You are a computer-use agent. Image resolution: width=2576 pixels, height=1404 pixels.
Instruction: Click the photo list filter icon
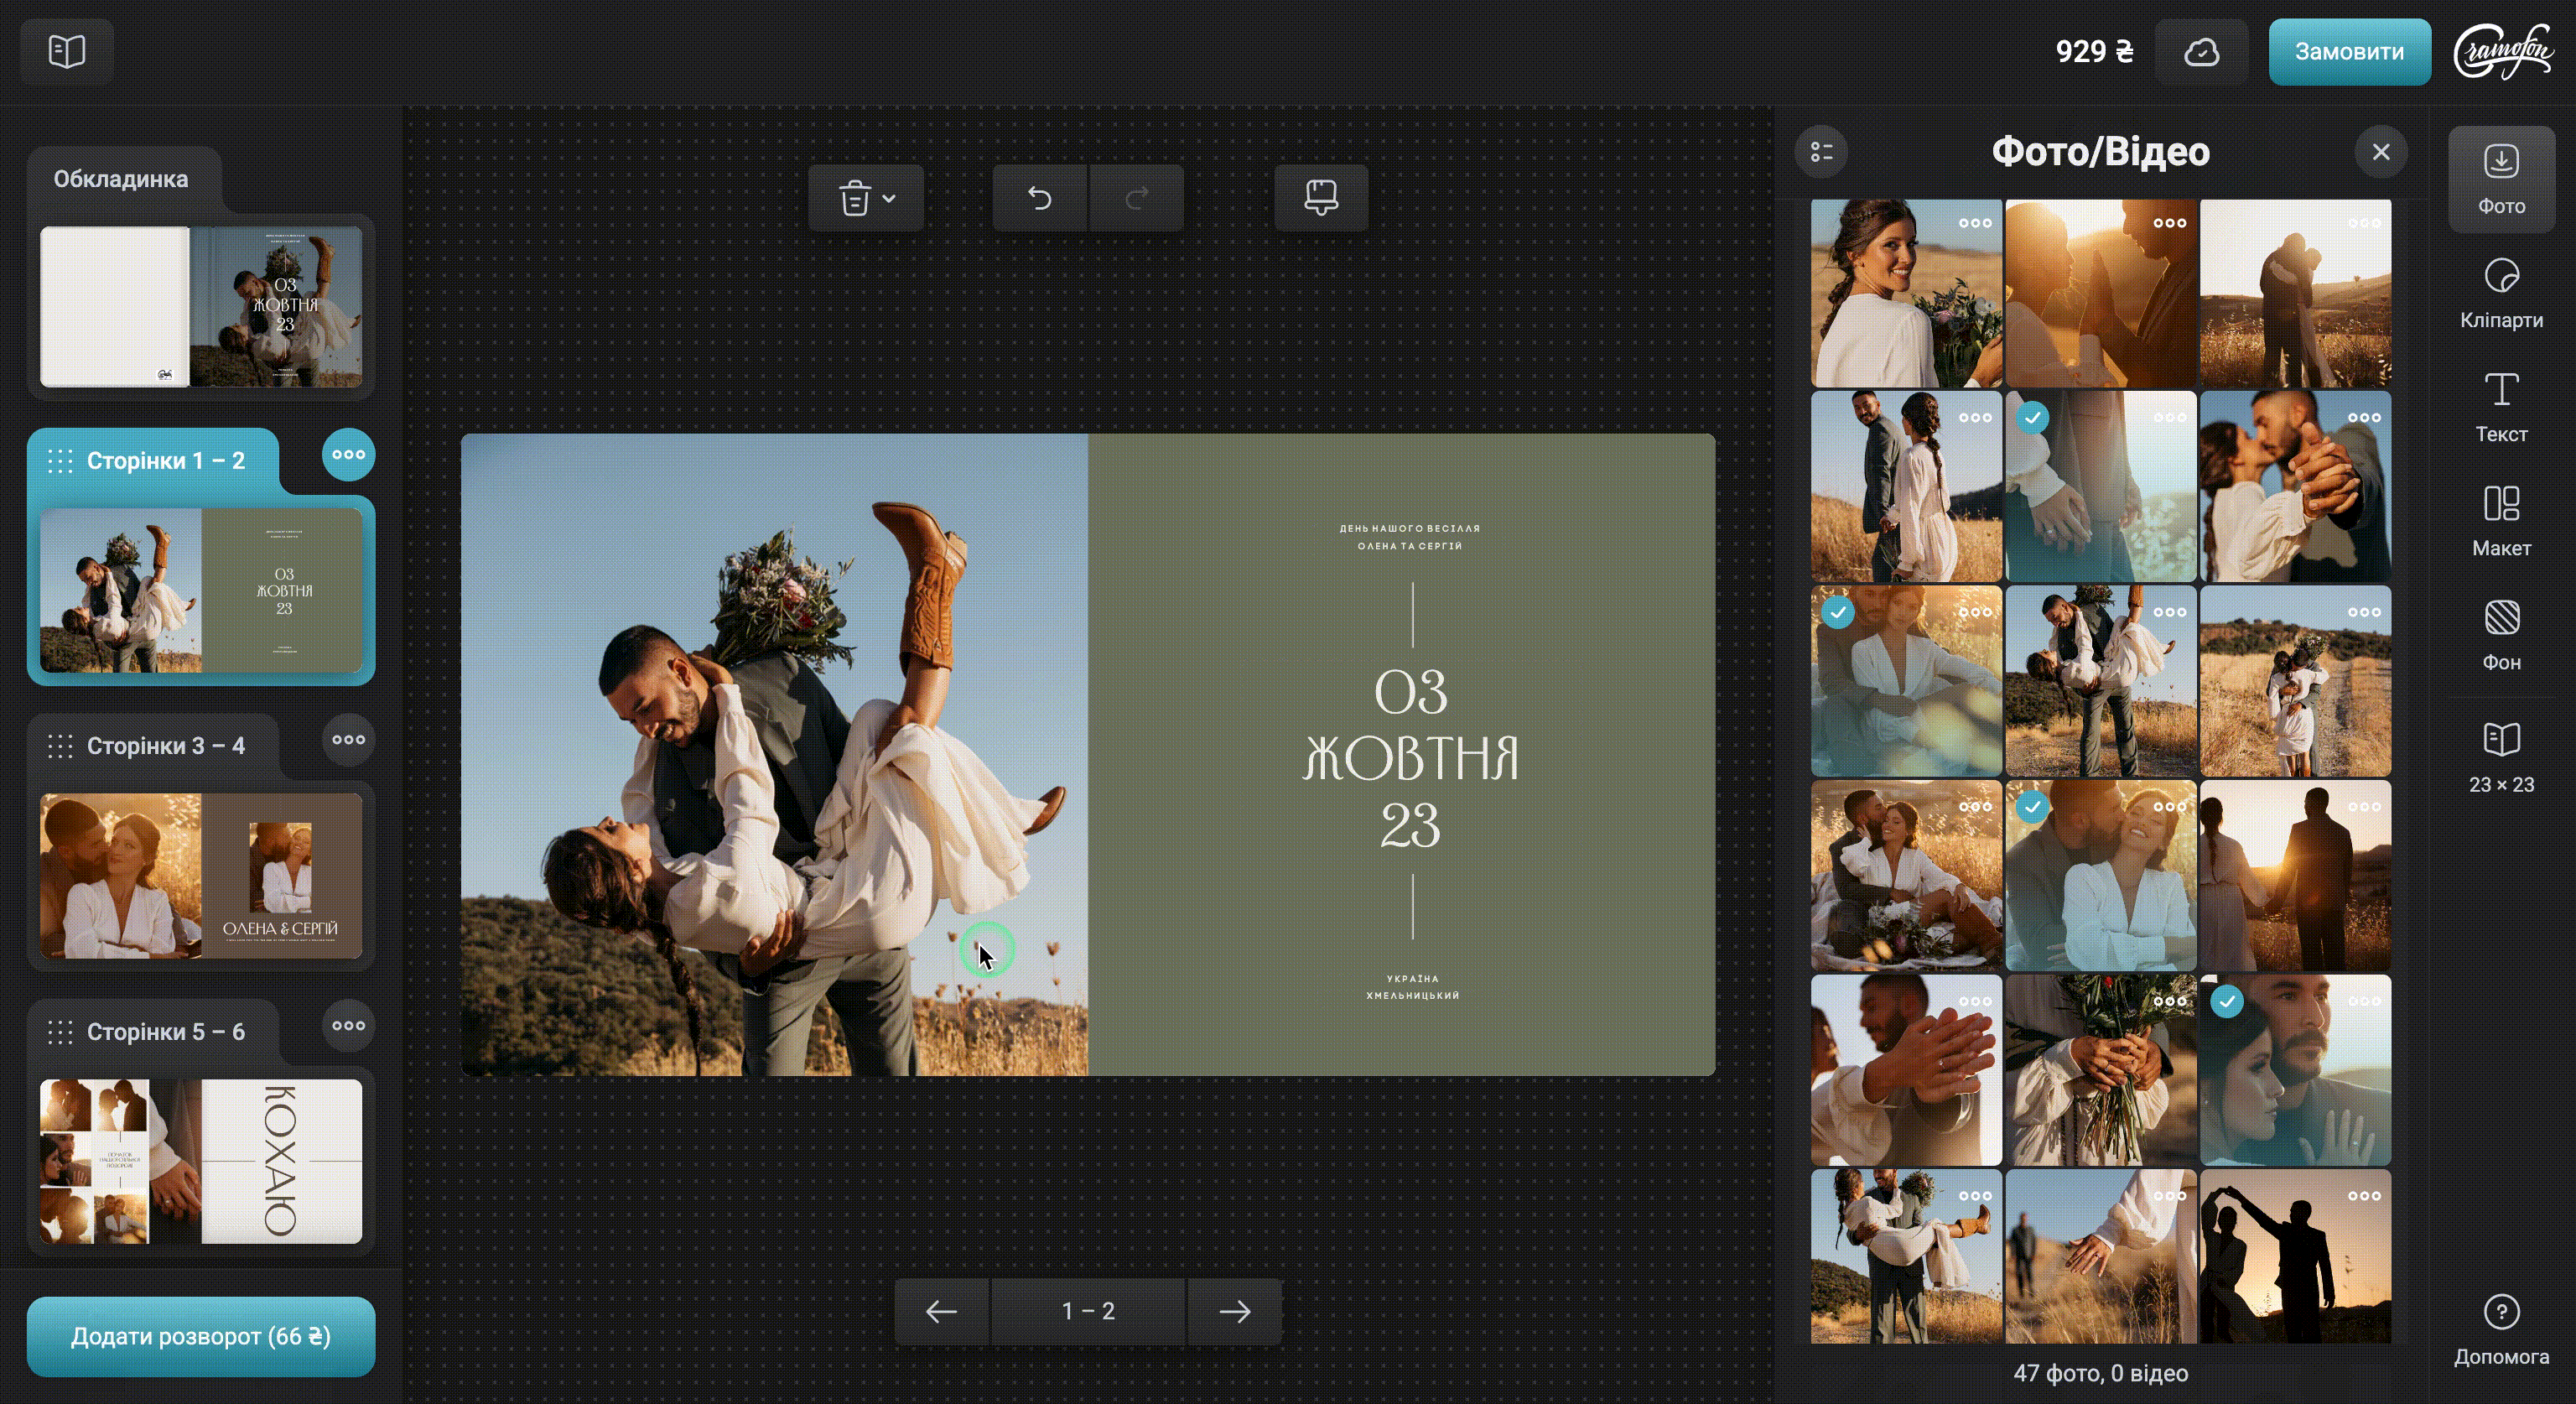click(1821, 152)
